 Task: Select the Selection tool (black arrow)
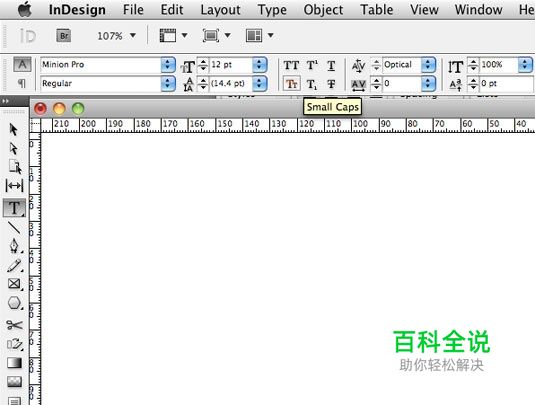pyautogui.click(x=13, y=130)
